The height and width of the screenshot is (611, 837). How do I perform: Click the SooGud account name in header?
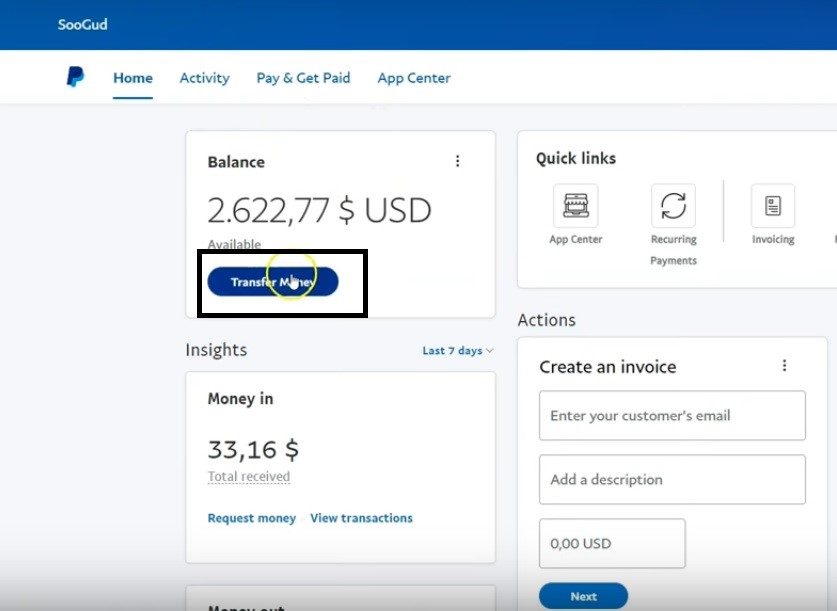(83, 25)
